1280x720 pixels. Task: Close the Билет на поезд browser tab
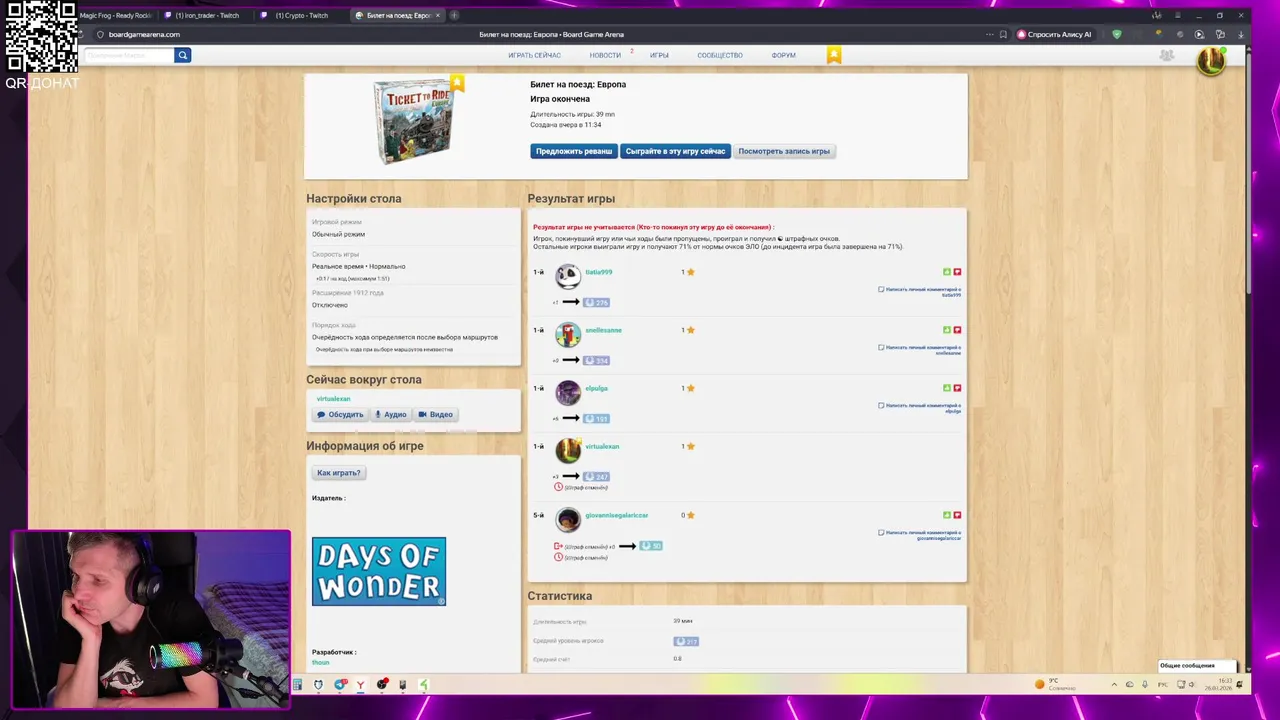pos(438,15)
